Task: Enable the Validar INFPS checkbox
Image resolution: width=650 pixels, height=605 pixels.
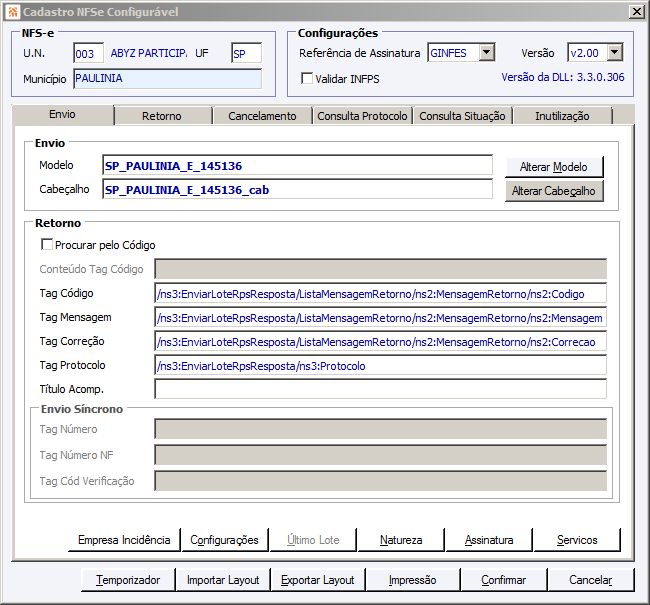Action: [307, 78]
